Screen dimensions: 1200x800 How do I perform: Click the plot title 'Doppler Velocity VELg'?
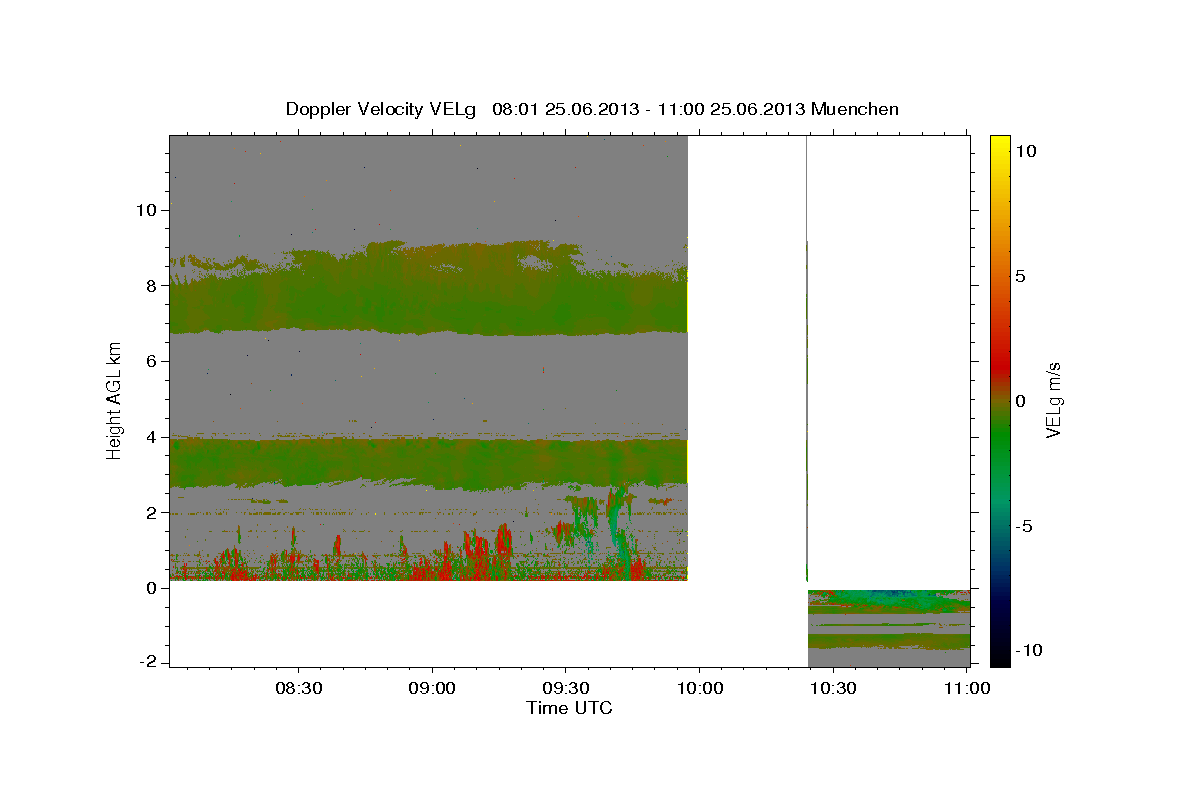(381, 109)
